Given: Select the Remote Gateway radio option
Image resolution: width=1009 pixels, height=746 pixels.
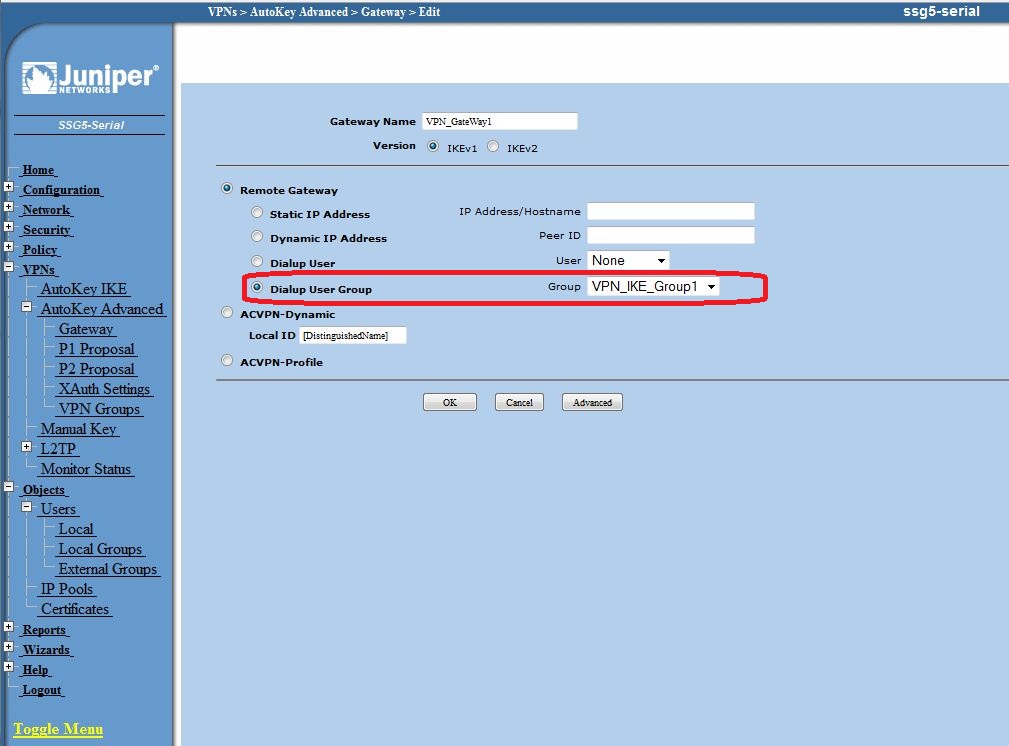Looking at the screenshot, I should click(x=227, y=189).
